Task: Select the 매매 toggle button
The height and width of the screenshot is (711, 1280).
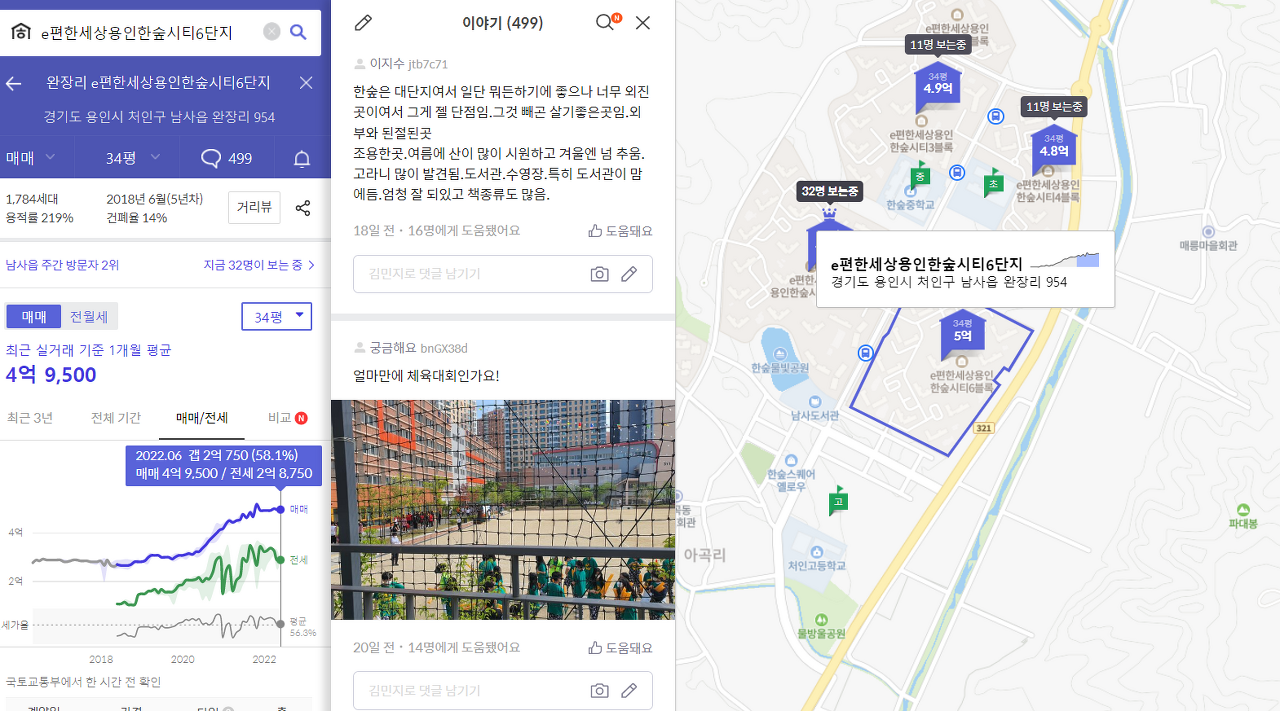Action: pyautogui.click(x=34, y=317)
